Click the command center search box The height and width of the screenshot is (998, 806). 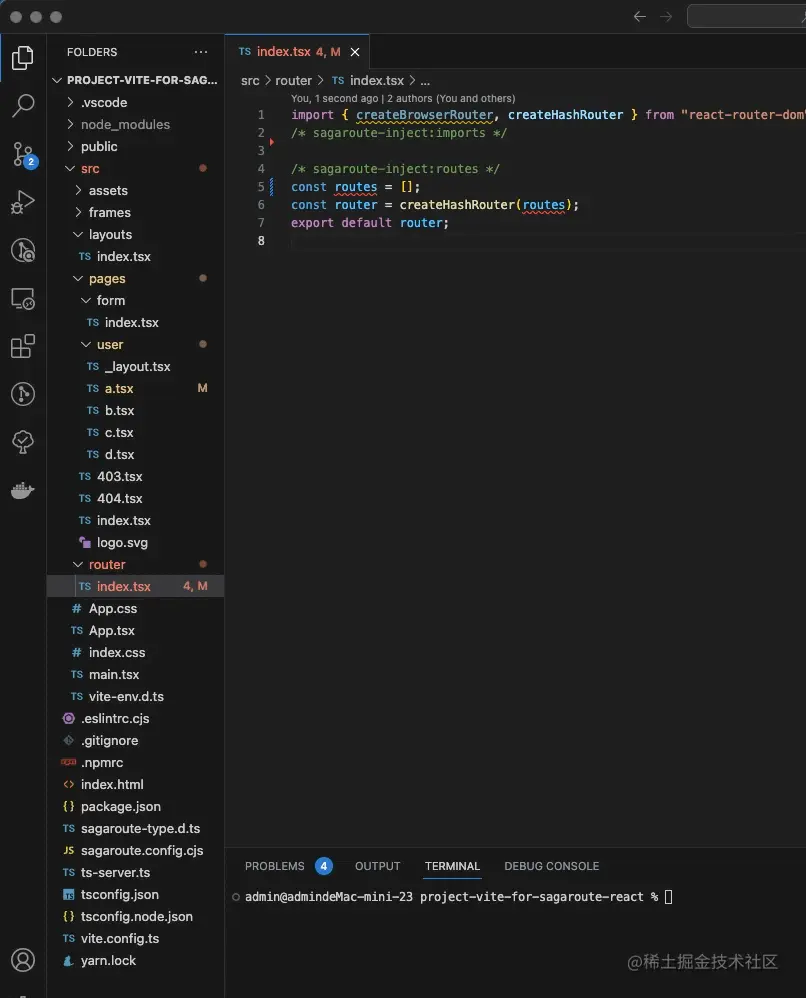(746, 17)
